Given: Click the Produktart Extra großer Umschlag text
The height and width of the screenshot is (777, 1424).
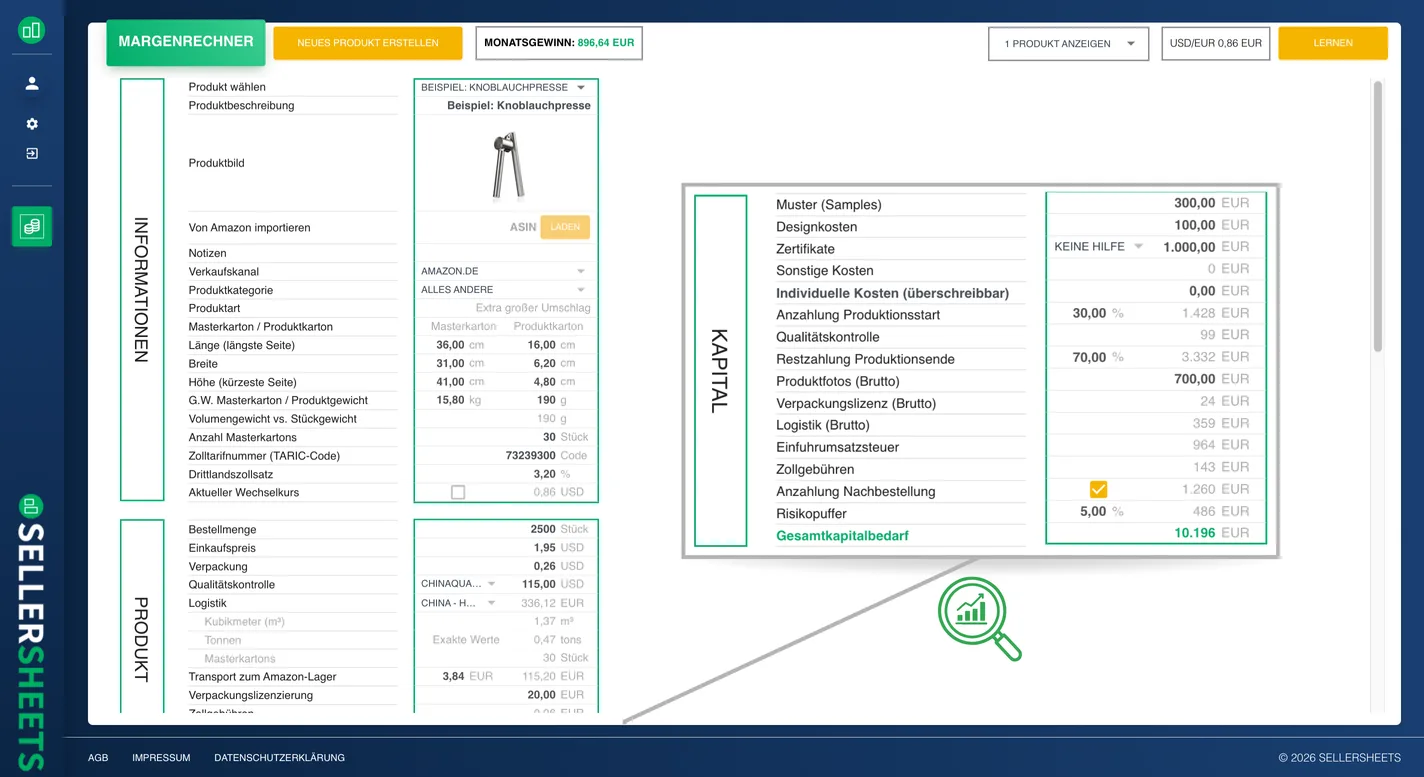Looking at the screenshot, I should [x=533, y=308].
